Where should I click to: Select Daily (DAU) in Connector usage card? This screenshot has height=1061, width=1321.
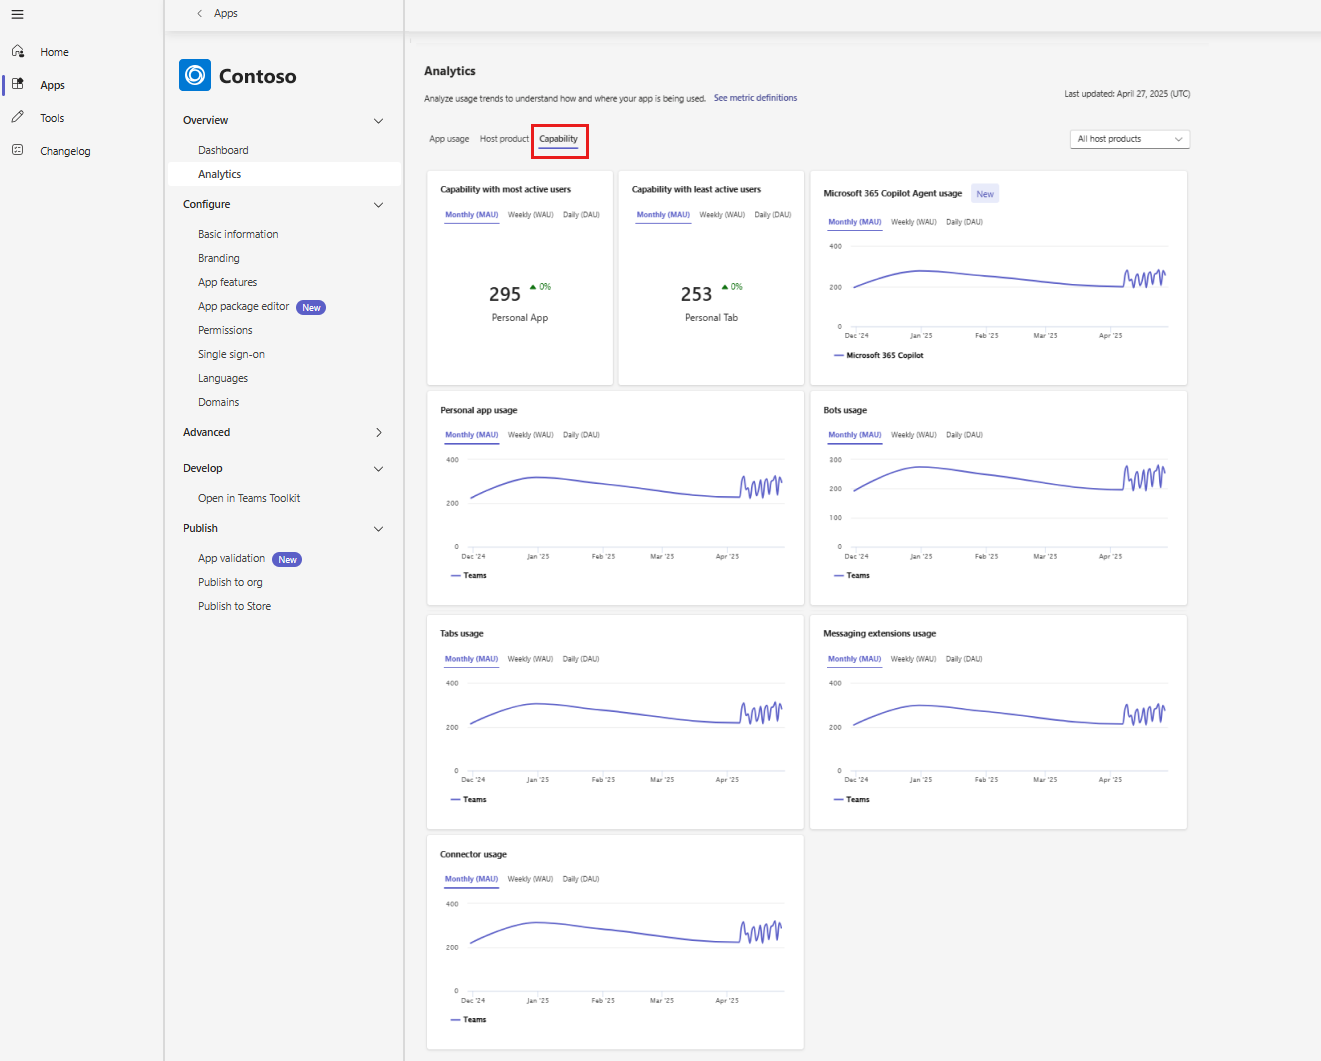tap(581, 879)
